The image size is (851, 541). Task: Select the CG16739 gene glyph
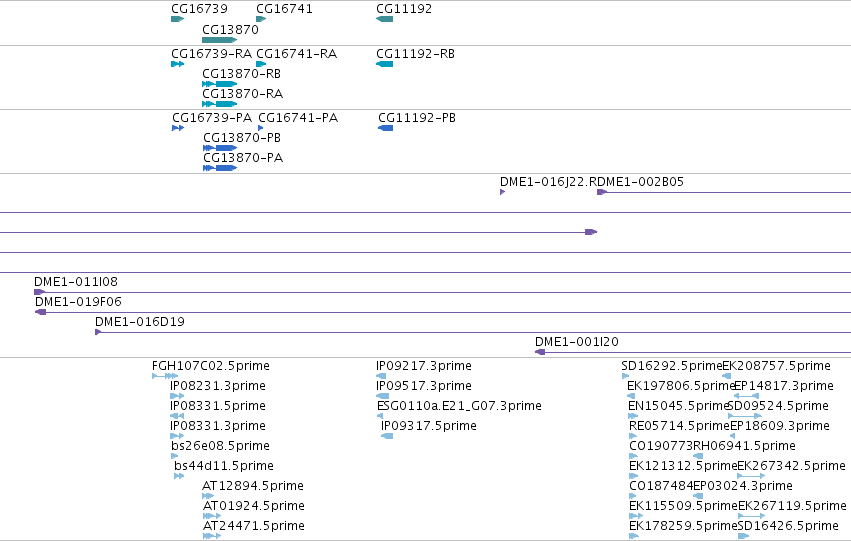[x=177, y=19]
